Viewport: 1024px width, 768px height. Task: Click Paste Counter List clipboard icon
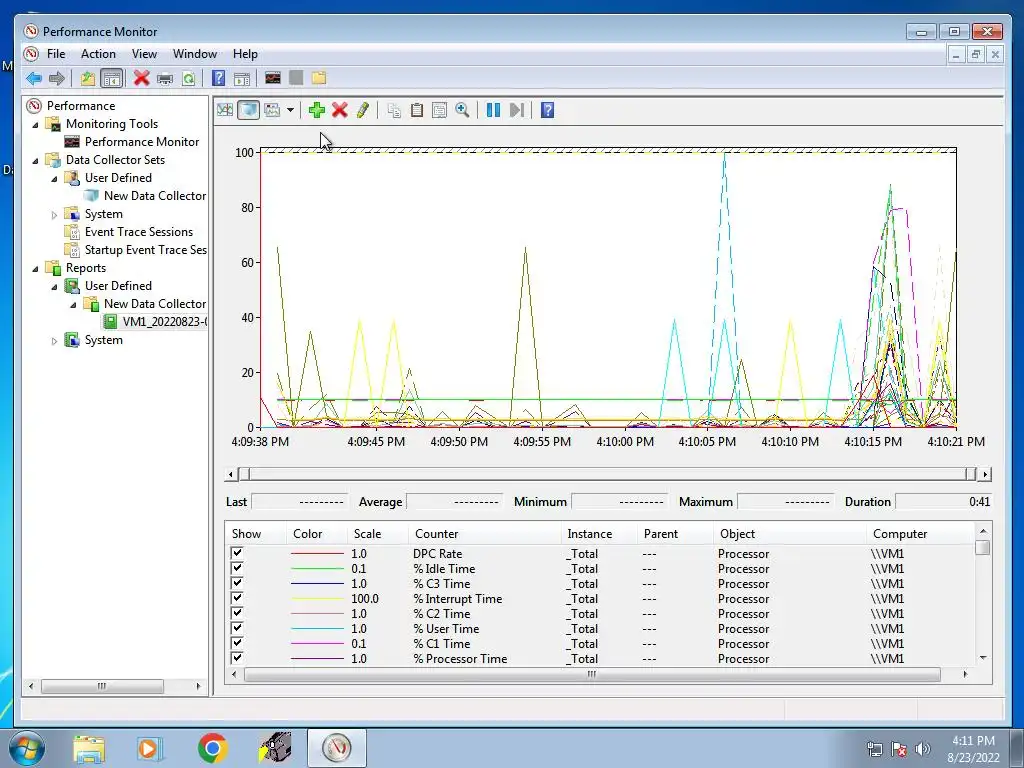click(x=417, y=110)
